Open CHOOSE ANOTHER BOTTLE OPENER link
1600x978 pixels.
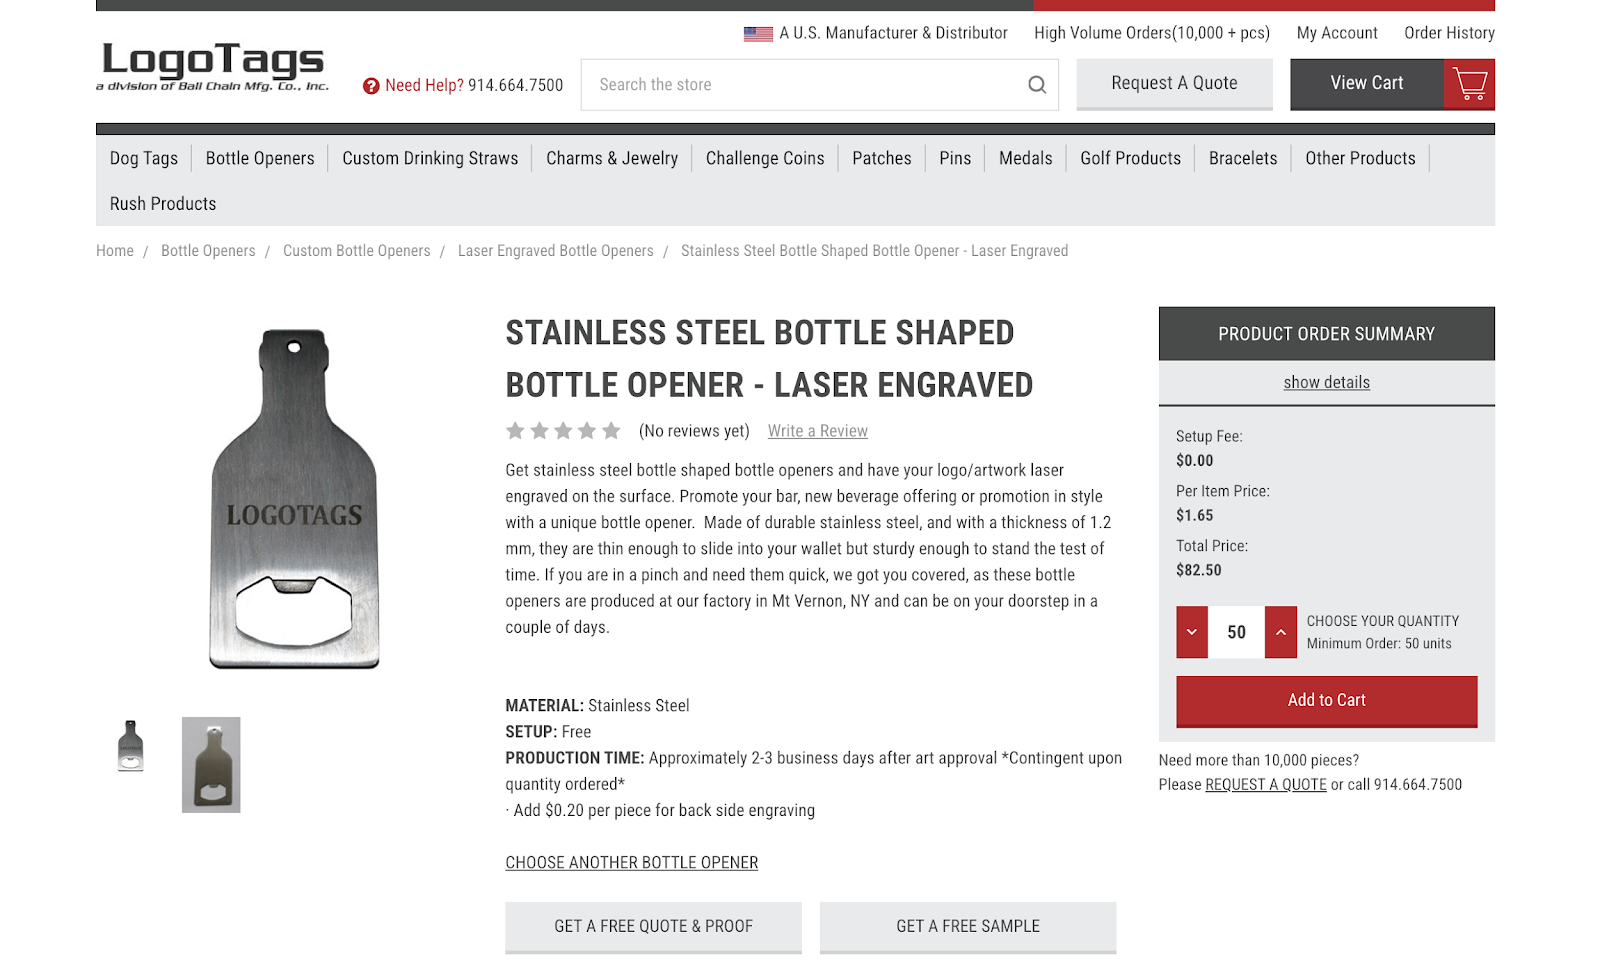(631, 862)
